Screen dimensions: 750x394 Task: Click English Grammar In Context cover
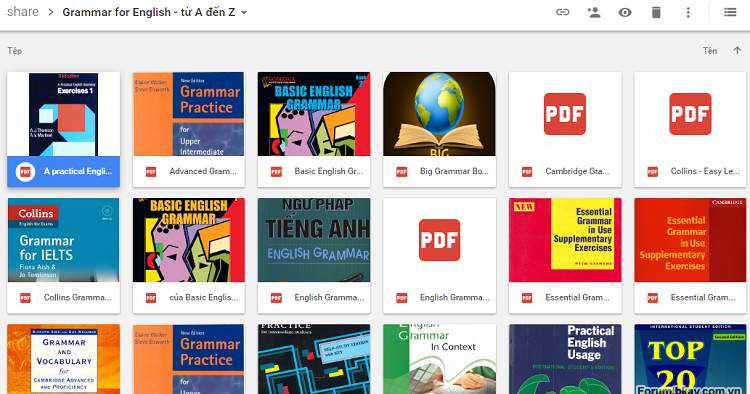(x=439, y=359)
